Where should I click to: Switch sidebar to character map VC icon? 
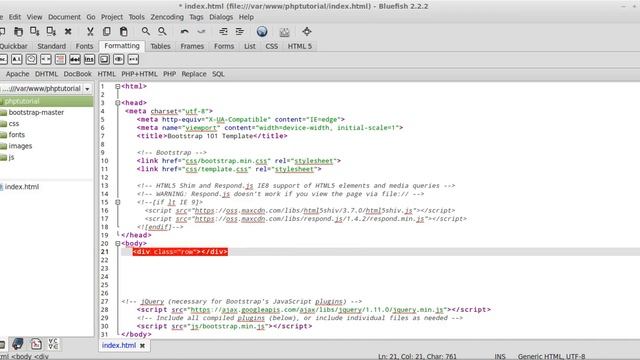53,344
